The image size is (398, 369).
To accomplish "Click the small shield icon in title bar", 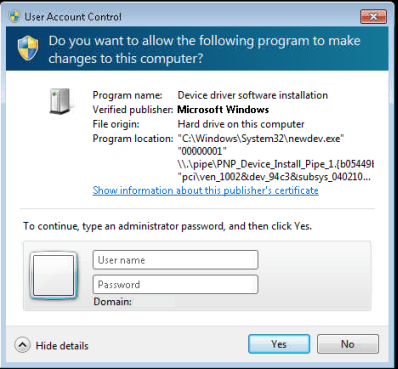I will 15,16.
